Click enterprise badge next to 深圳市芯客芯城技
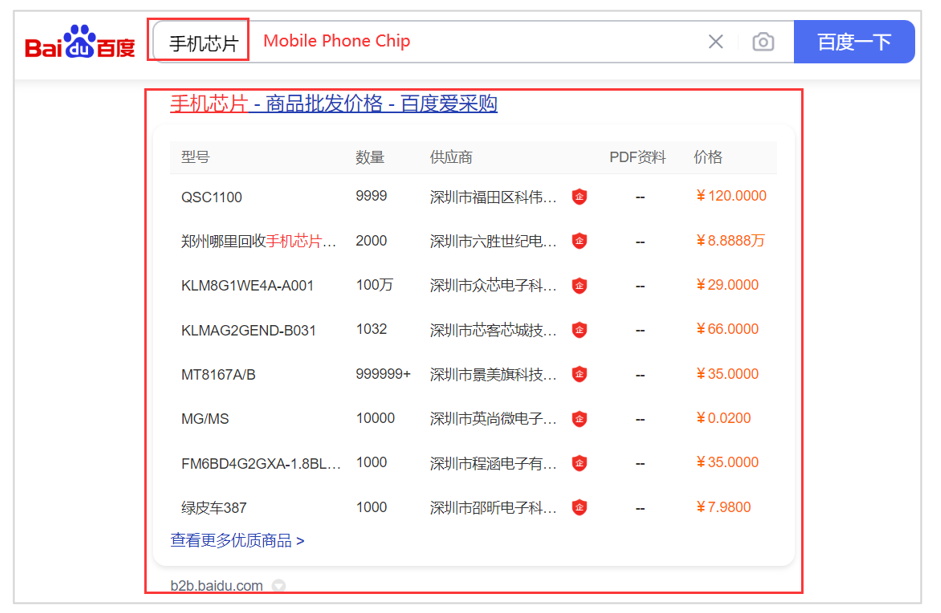Image resolution: width=941 pixels, height=613 pixels. point(579,330)
